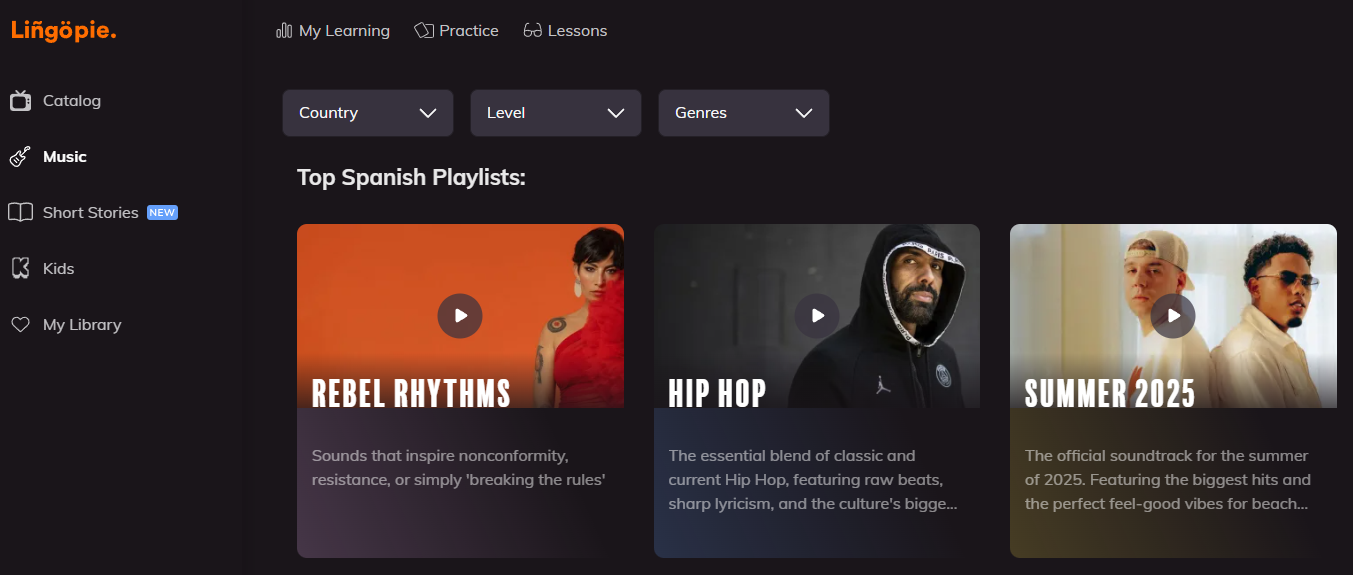The width and height of the screenshot is (1353, 575).
Task: Click the 'essential blend of classic' description
Action: pos(813,480)
